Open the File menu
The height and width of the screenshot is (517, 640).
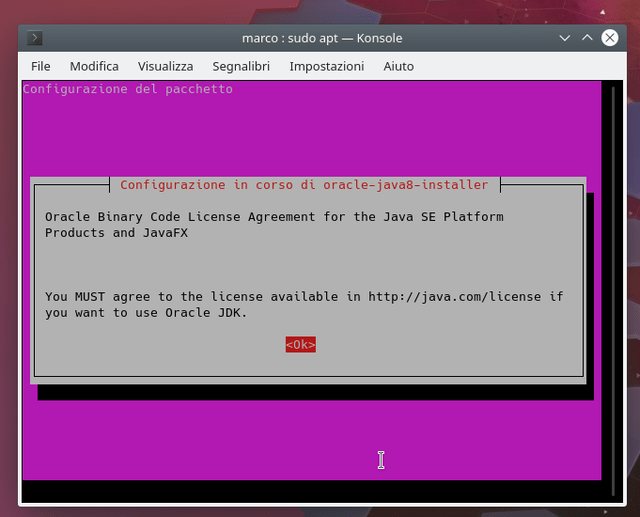pyautogui.click(x=41, y=66)
